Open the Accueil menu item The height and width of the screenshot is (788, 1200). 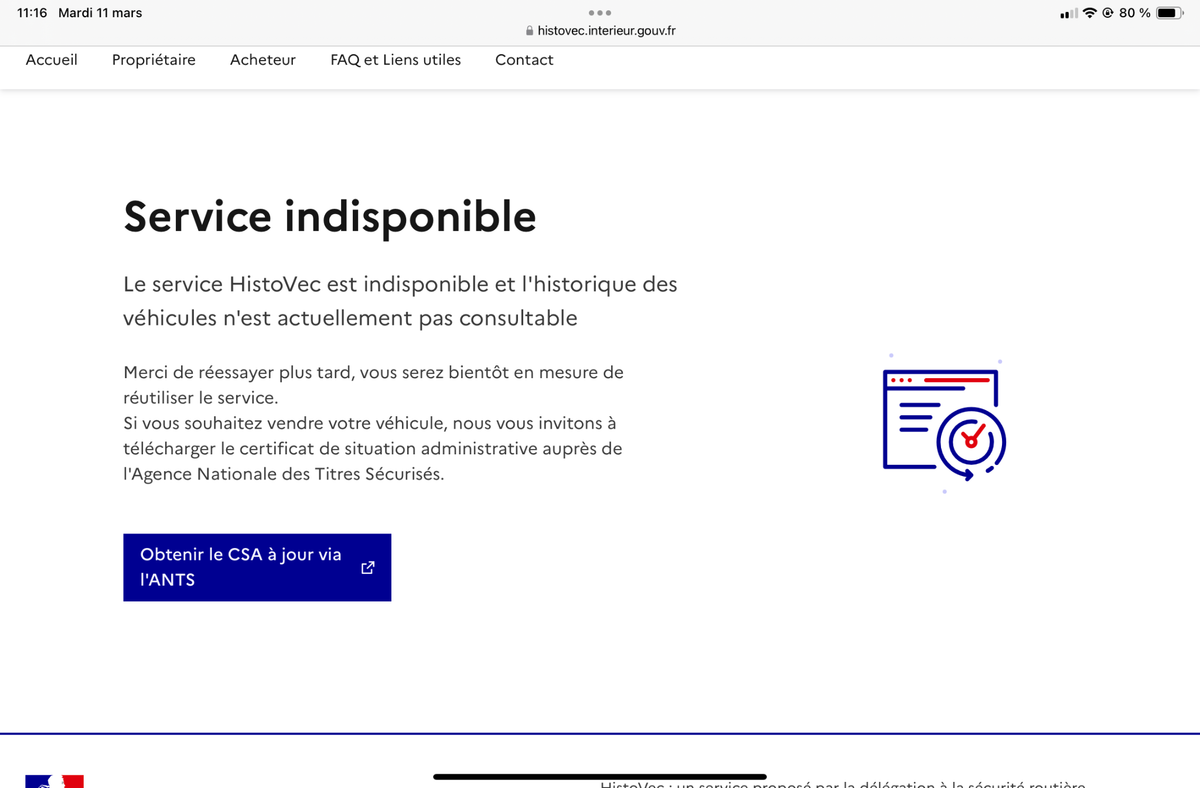(x=51, y=60)
